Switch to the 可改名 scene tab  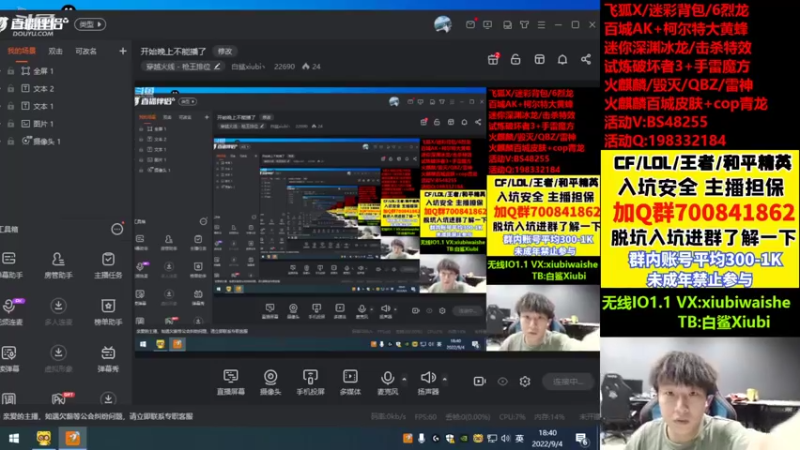pyautogui.click(x=86, y=51)
